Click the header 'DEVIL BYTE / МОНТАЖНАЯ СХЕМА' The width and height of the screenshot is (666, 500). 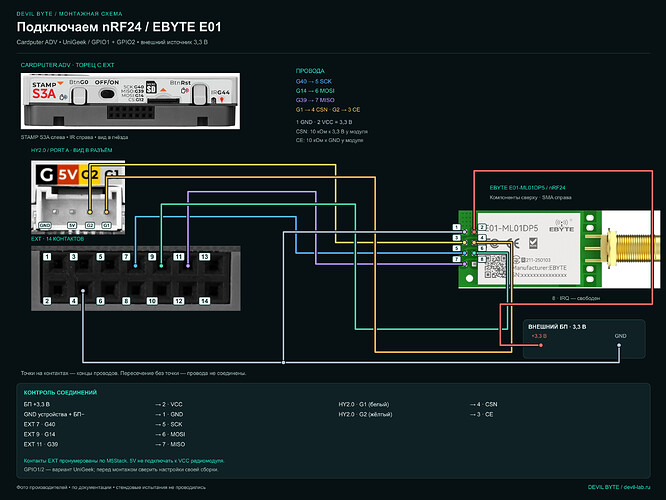69,14
